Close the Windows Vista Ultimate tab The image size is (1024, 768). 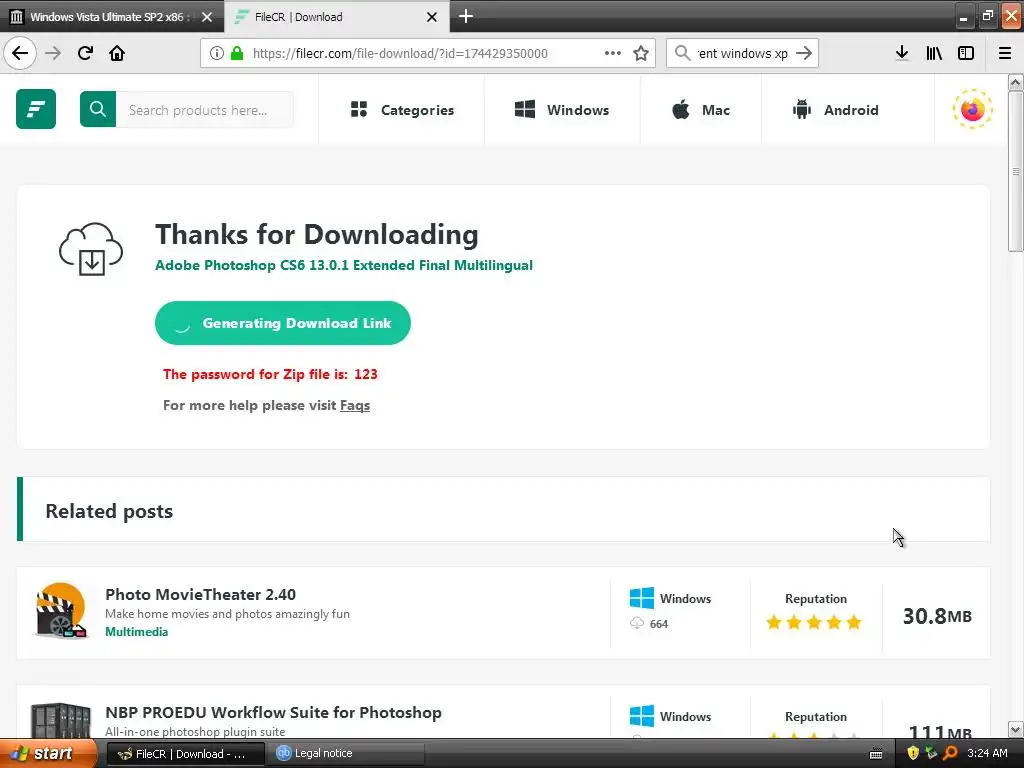(x=207, y=17)
